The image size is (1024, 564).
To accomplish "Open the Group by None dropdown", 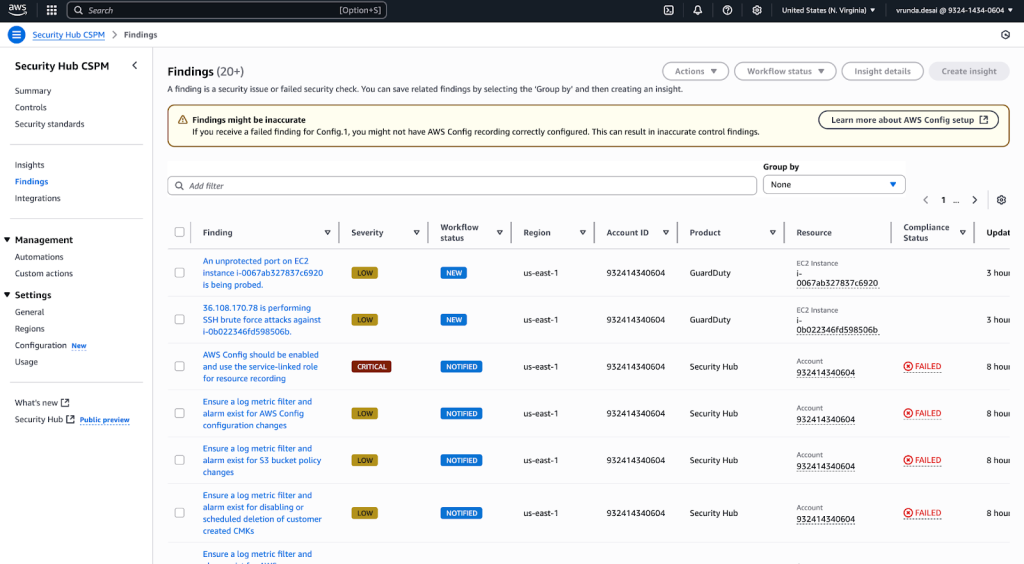I will click(834, 185).
